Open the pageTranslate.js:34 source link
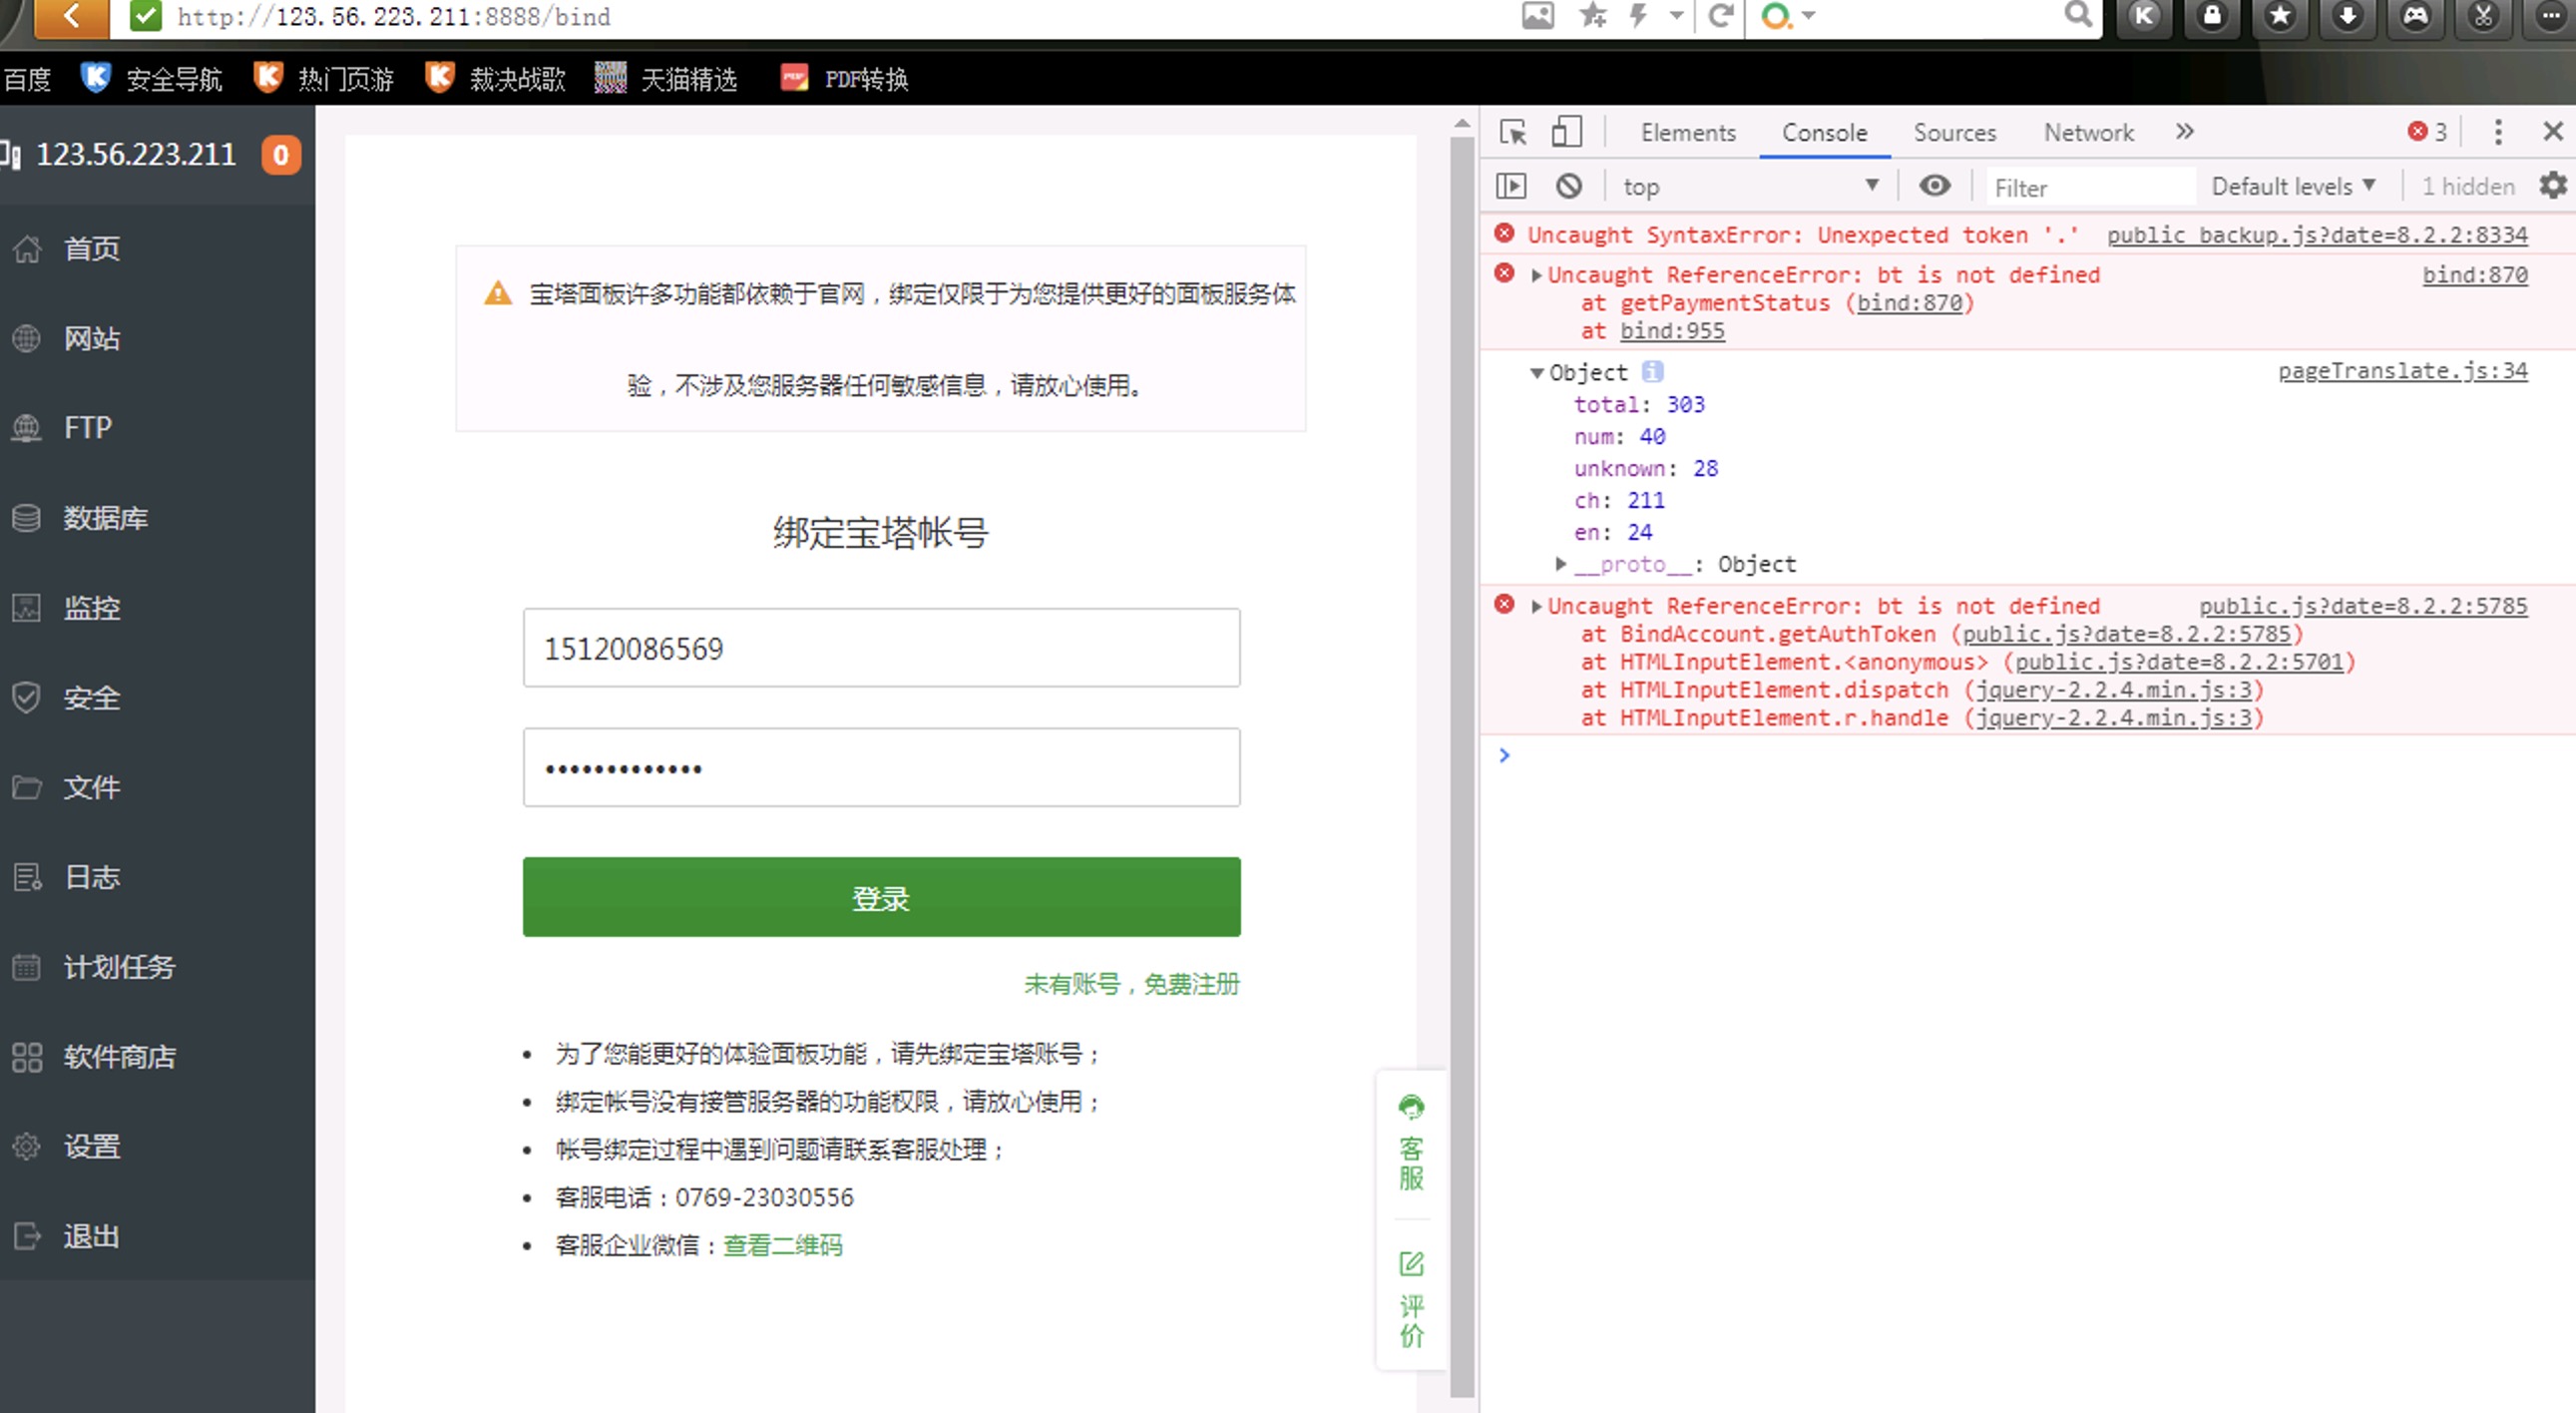Viewport: 2576px width, 1413px height. click(2403, 371)
